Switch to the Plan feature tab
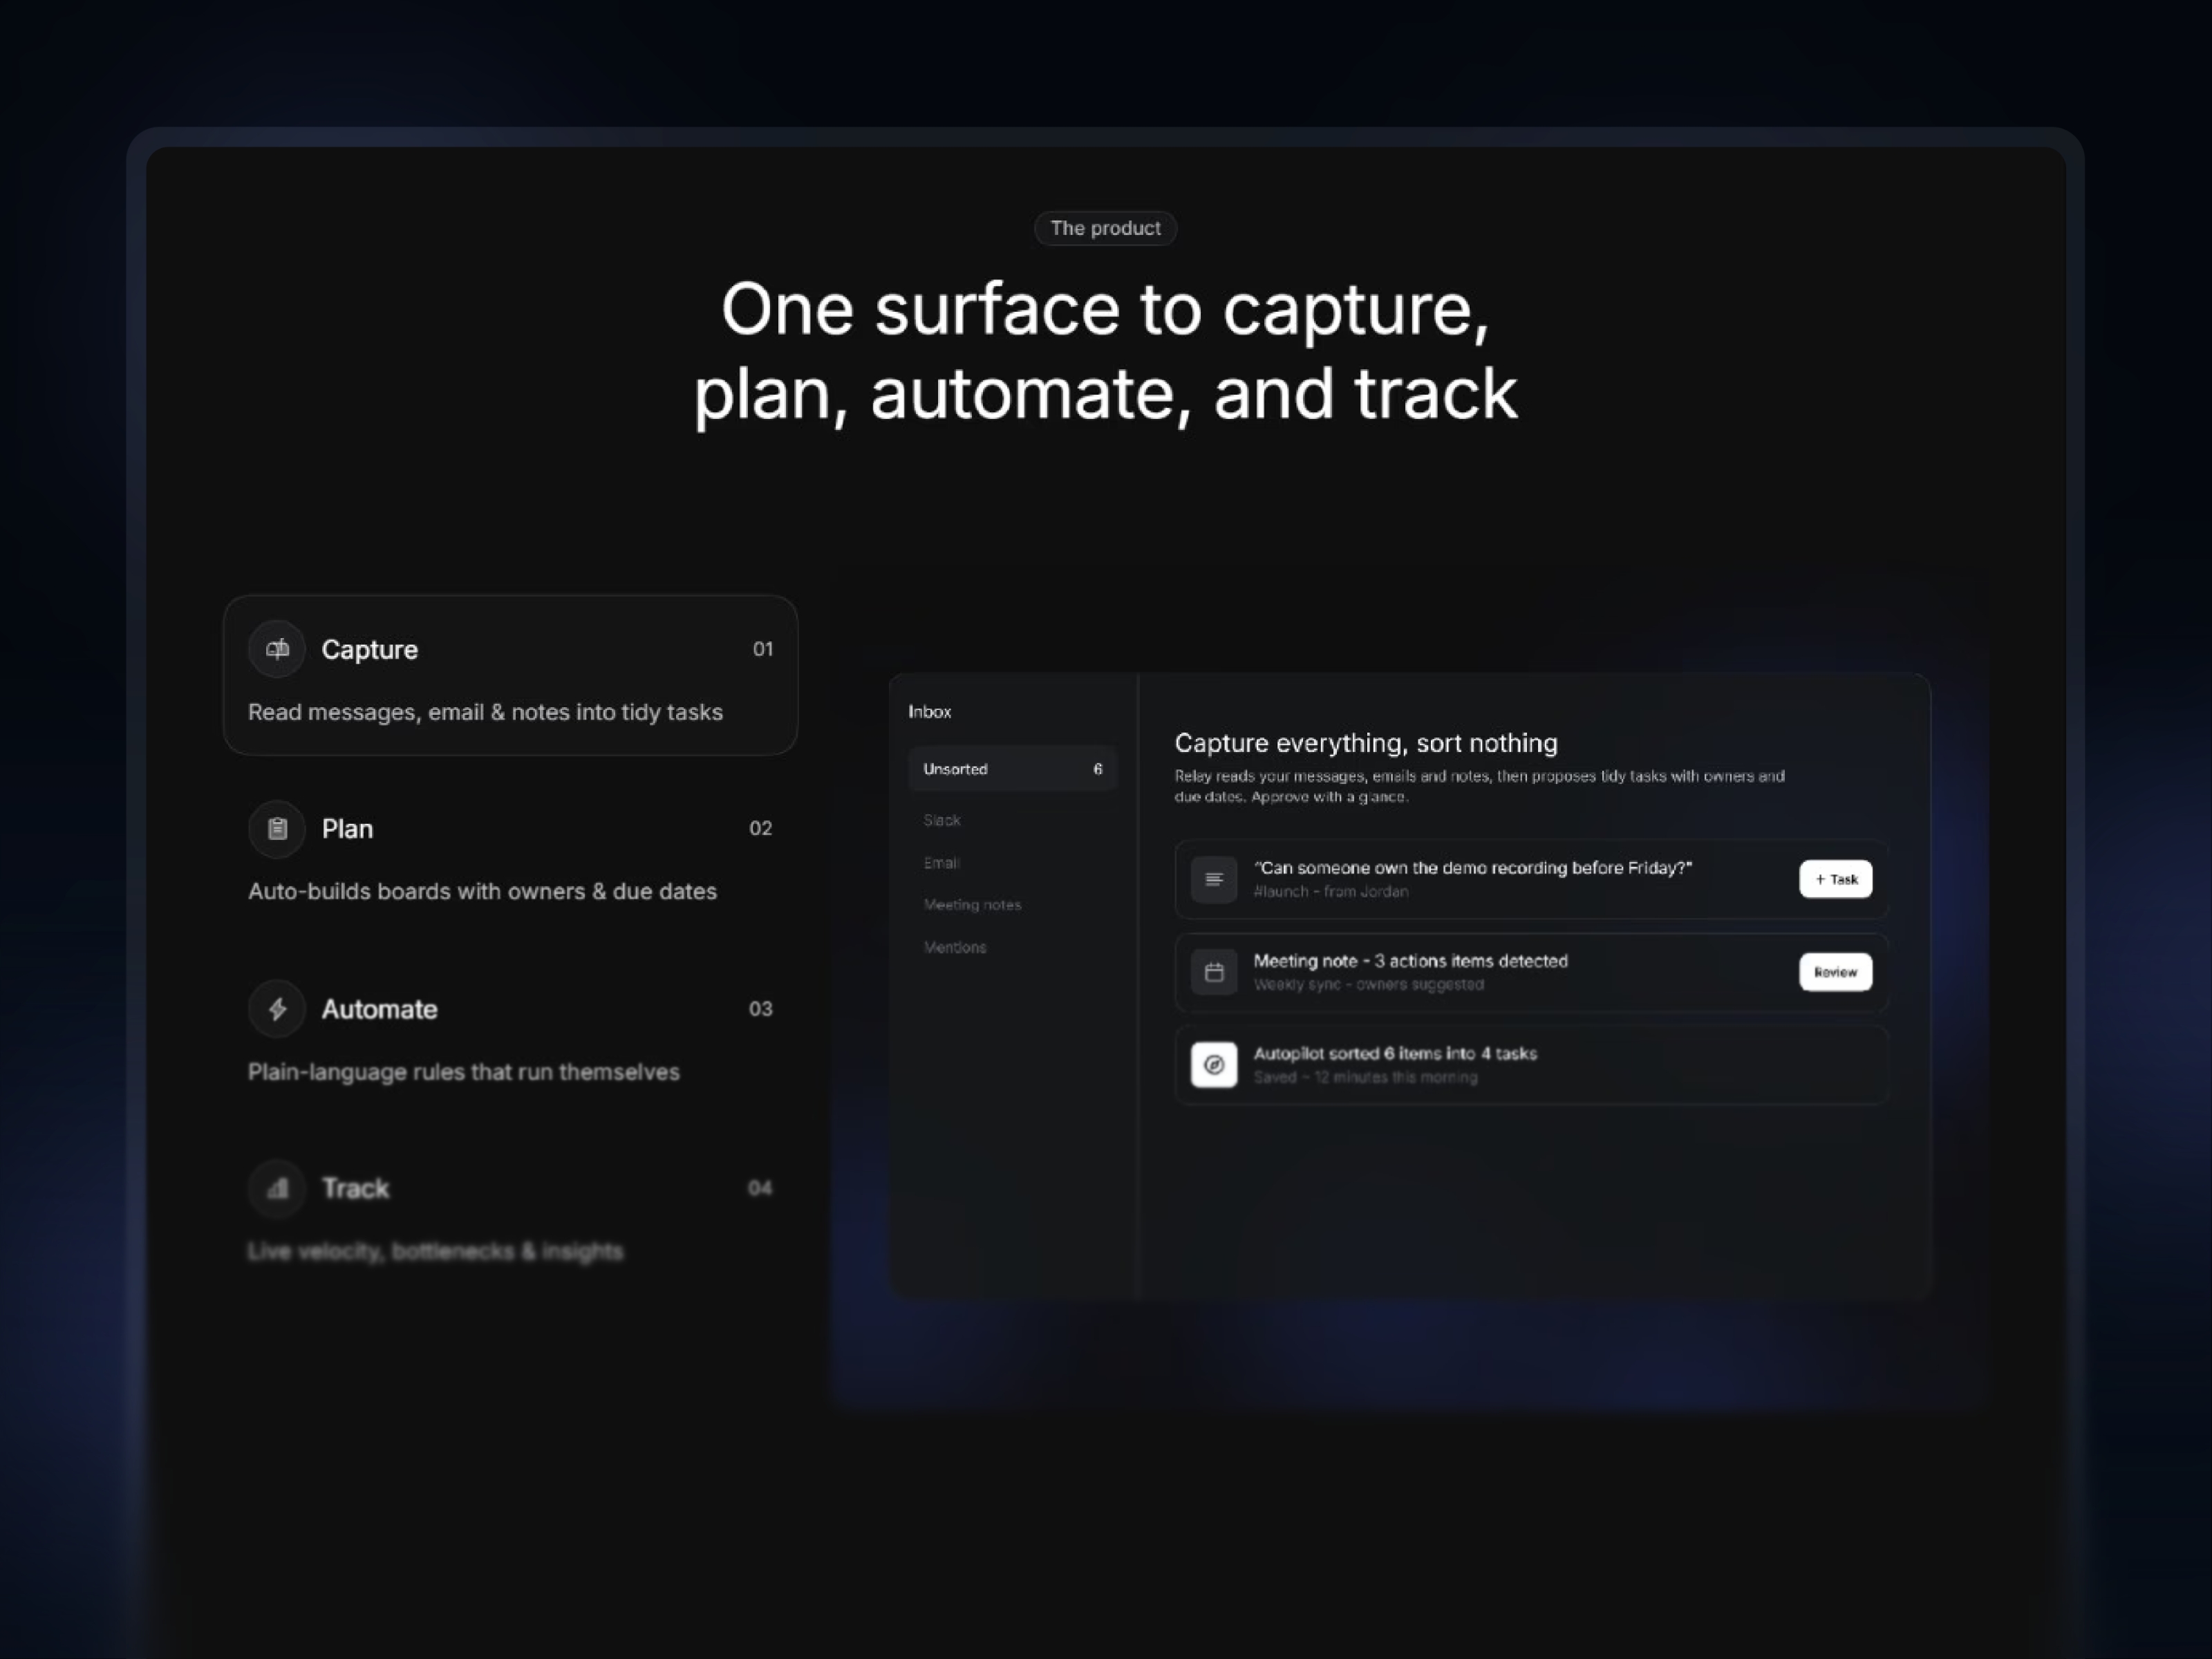The image size is (2212, 1659). (x=510, y=855)
